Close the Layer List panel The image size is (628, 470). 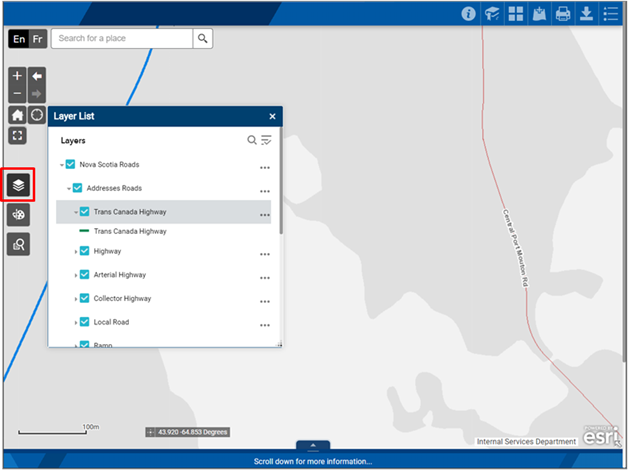coord(272,116)
